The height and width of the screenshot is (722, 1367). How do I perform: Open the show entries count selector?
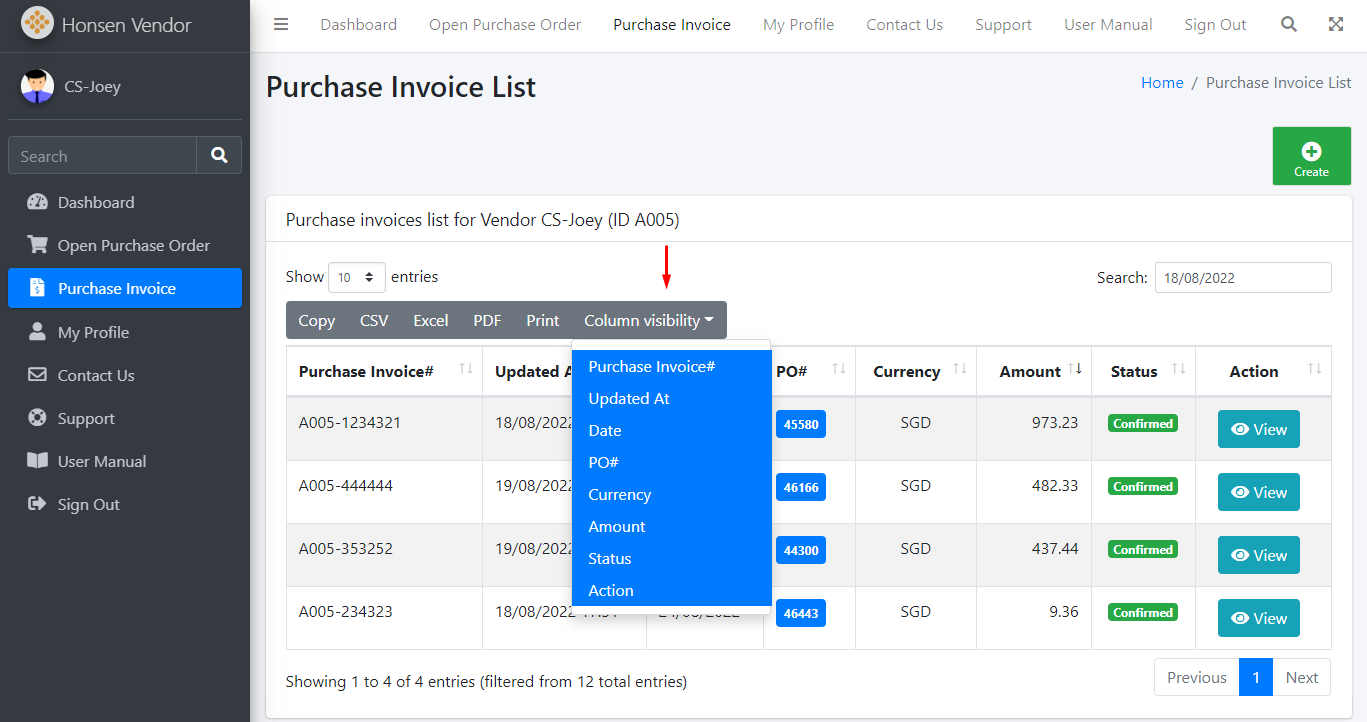356,277
